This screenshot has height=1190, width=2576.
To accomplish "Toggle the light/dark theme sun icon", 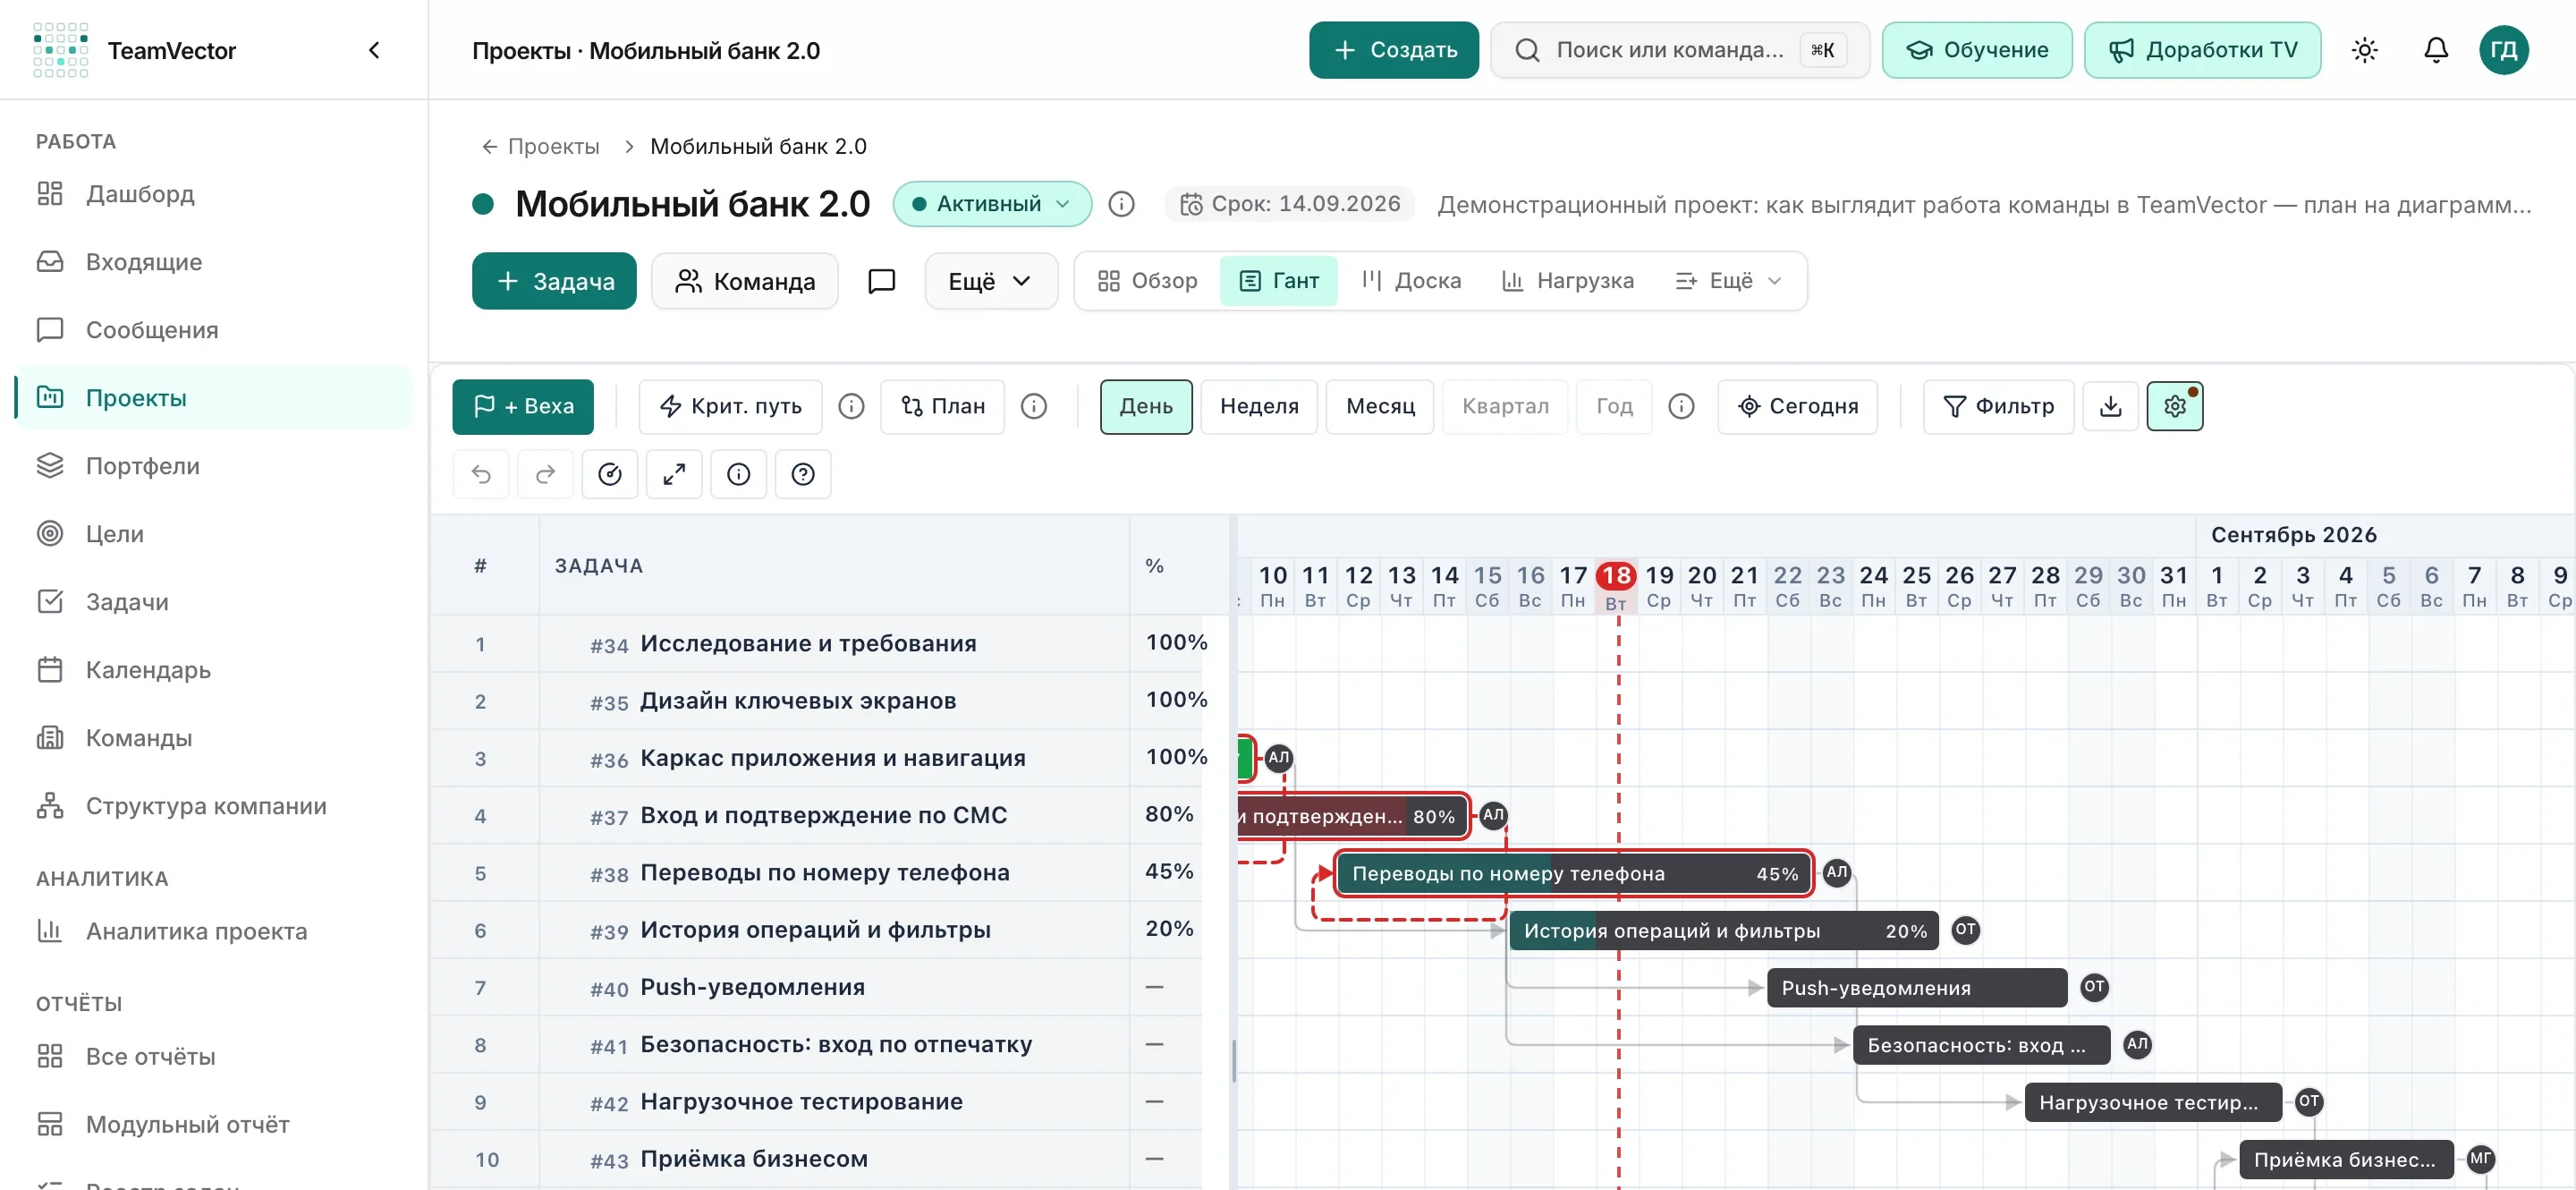I will 2364,50.
